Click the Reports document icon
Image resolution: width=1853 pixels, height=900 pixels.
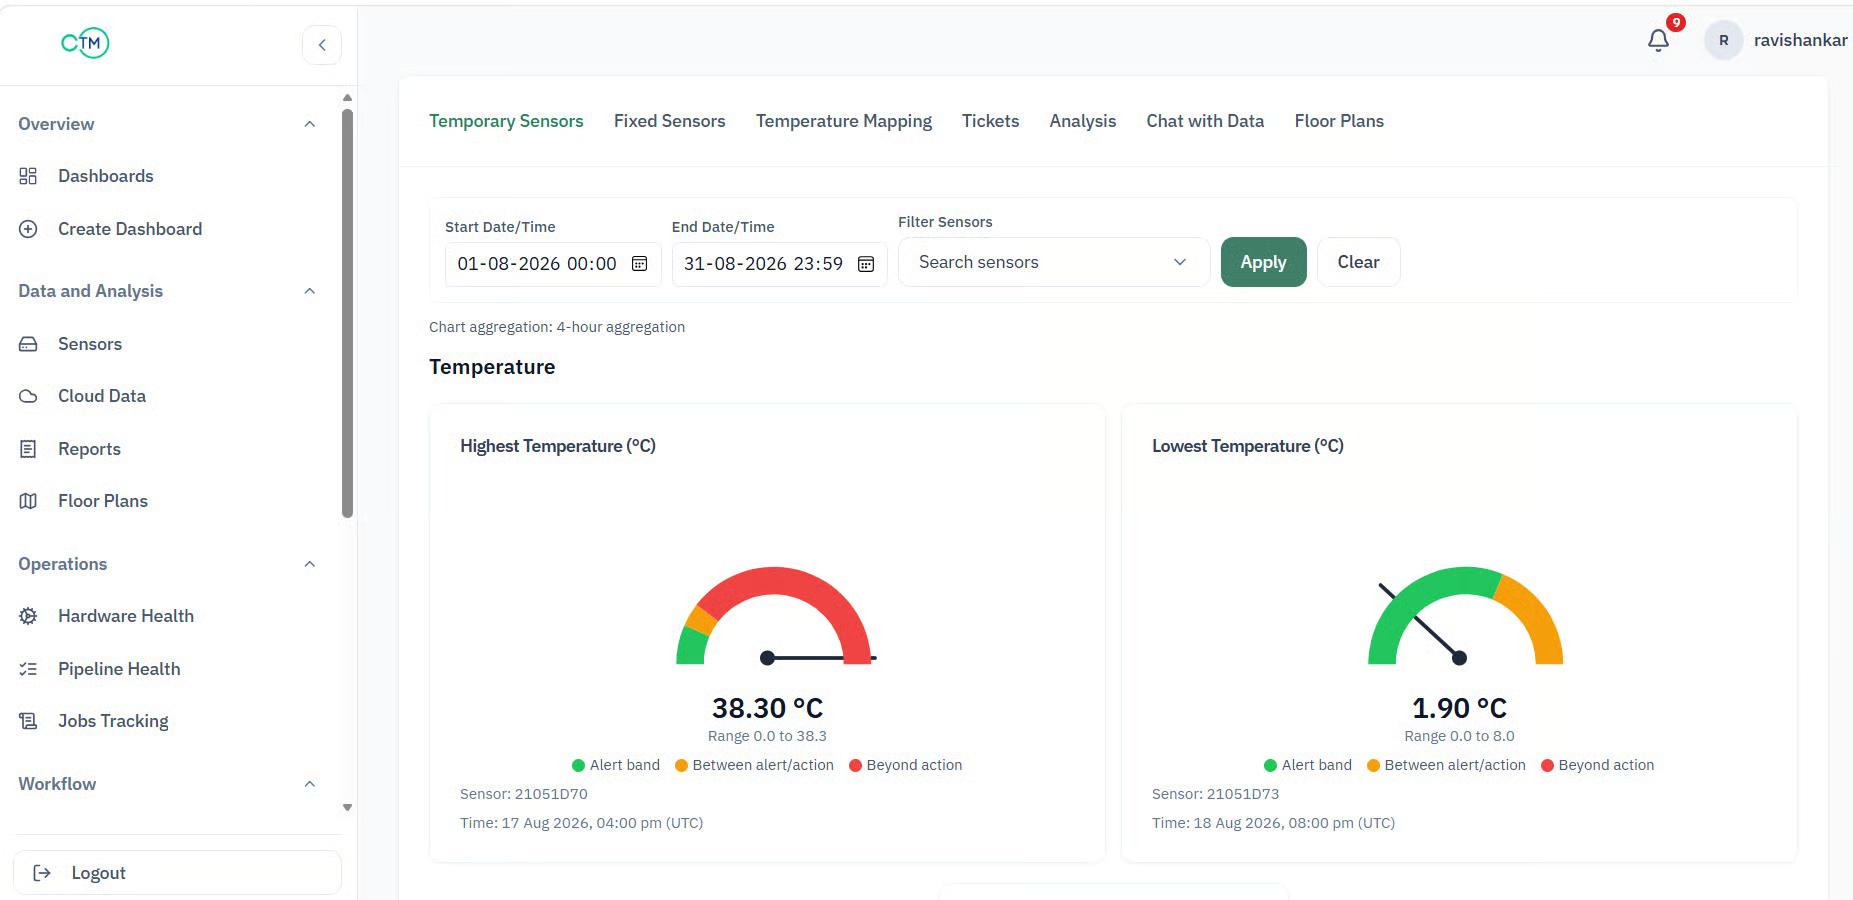point(28,449)
